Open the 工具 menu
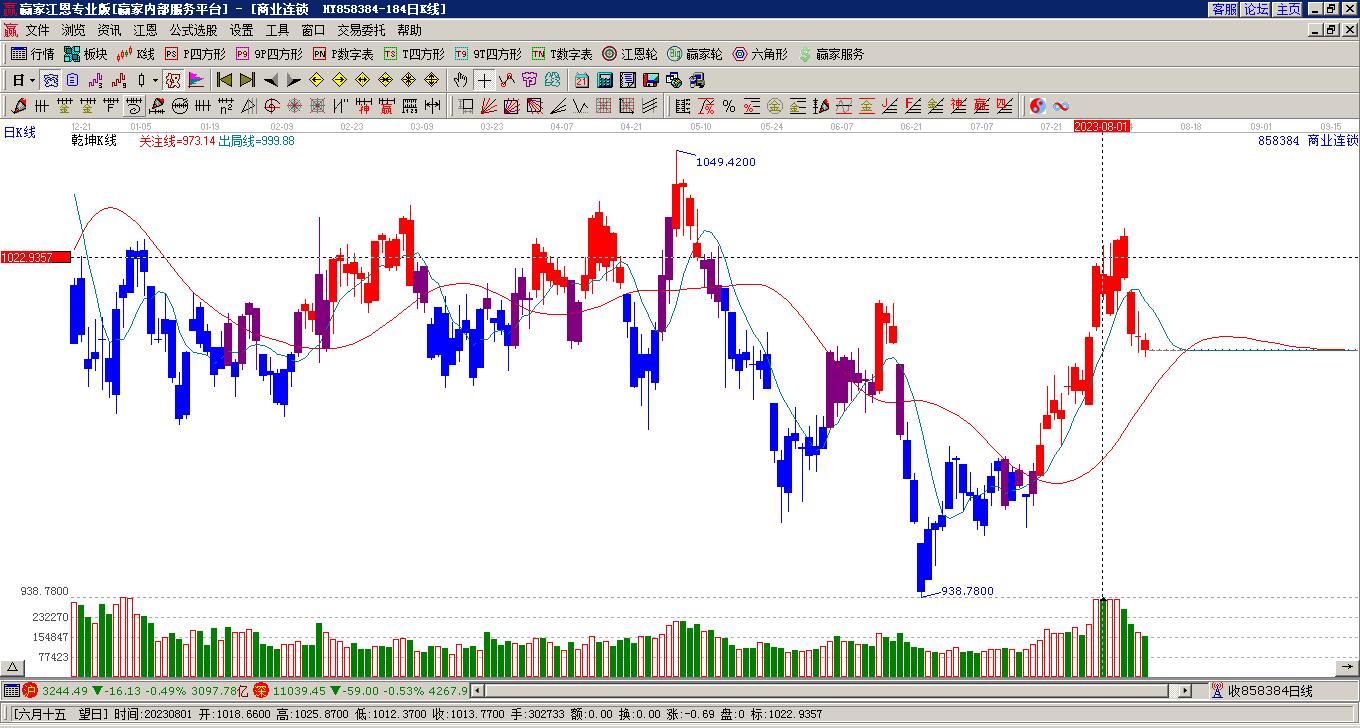Screen dimensions: 1360x728 point(277,30)
